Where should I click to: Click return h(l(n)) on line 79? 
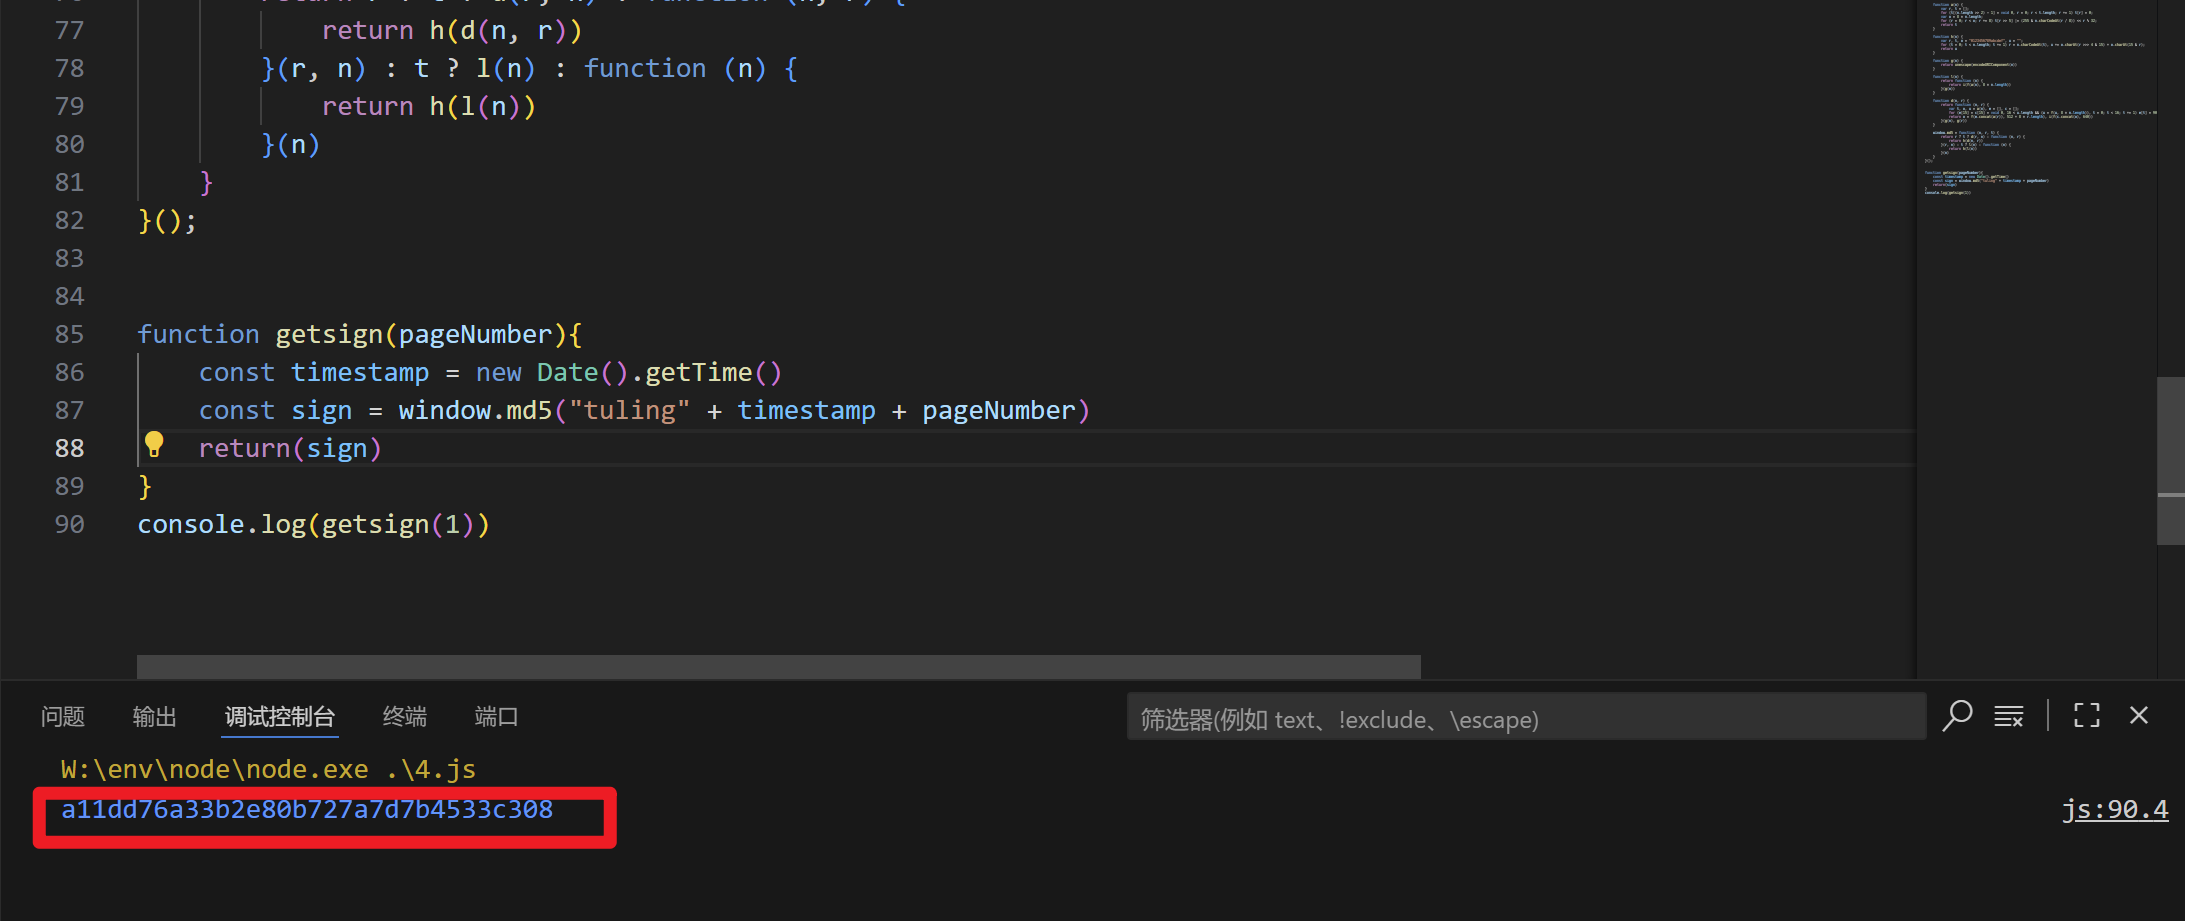pyautogui.click(x=429, y=106)
